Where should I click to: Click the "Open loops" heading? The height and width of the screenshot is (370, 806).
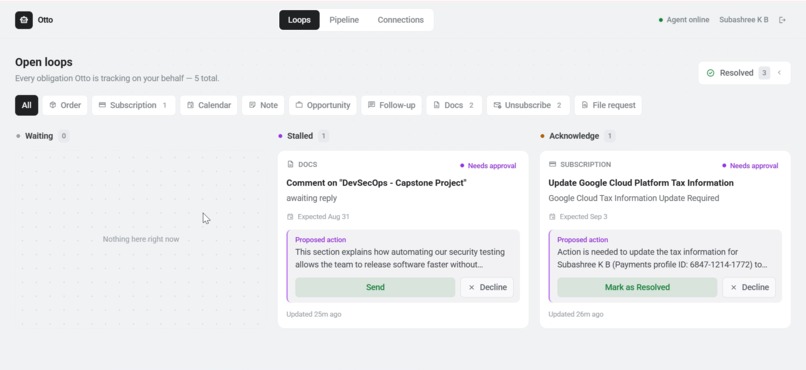[44, 62]
